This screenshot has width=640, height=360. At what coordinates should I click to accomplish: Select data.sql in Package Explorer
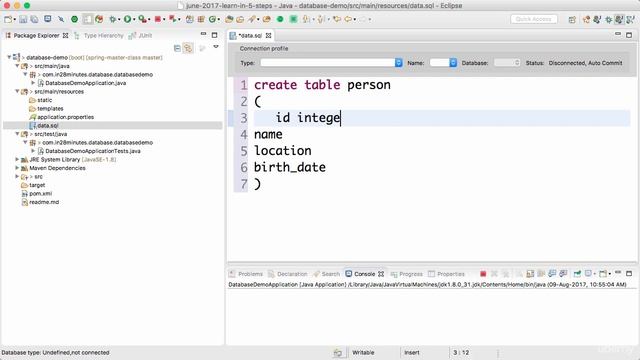tap(47, 125)
